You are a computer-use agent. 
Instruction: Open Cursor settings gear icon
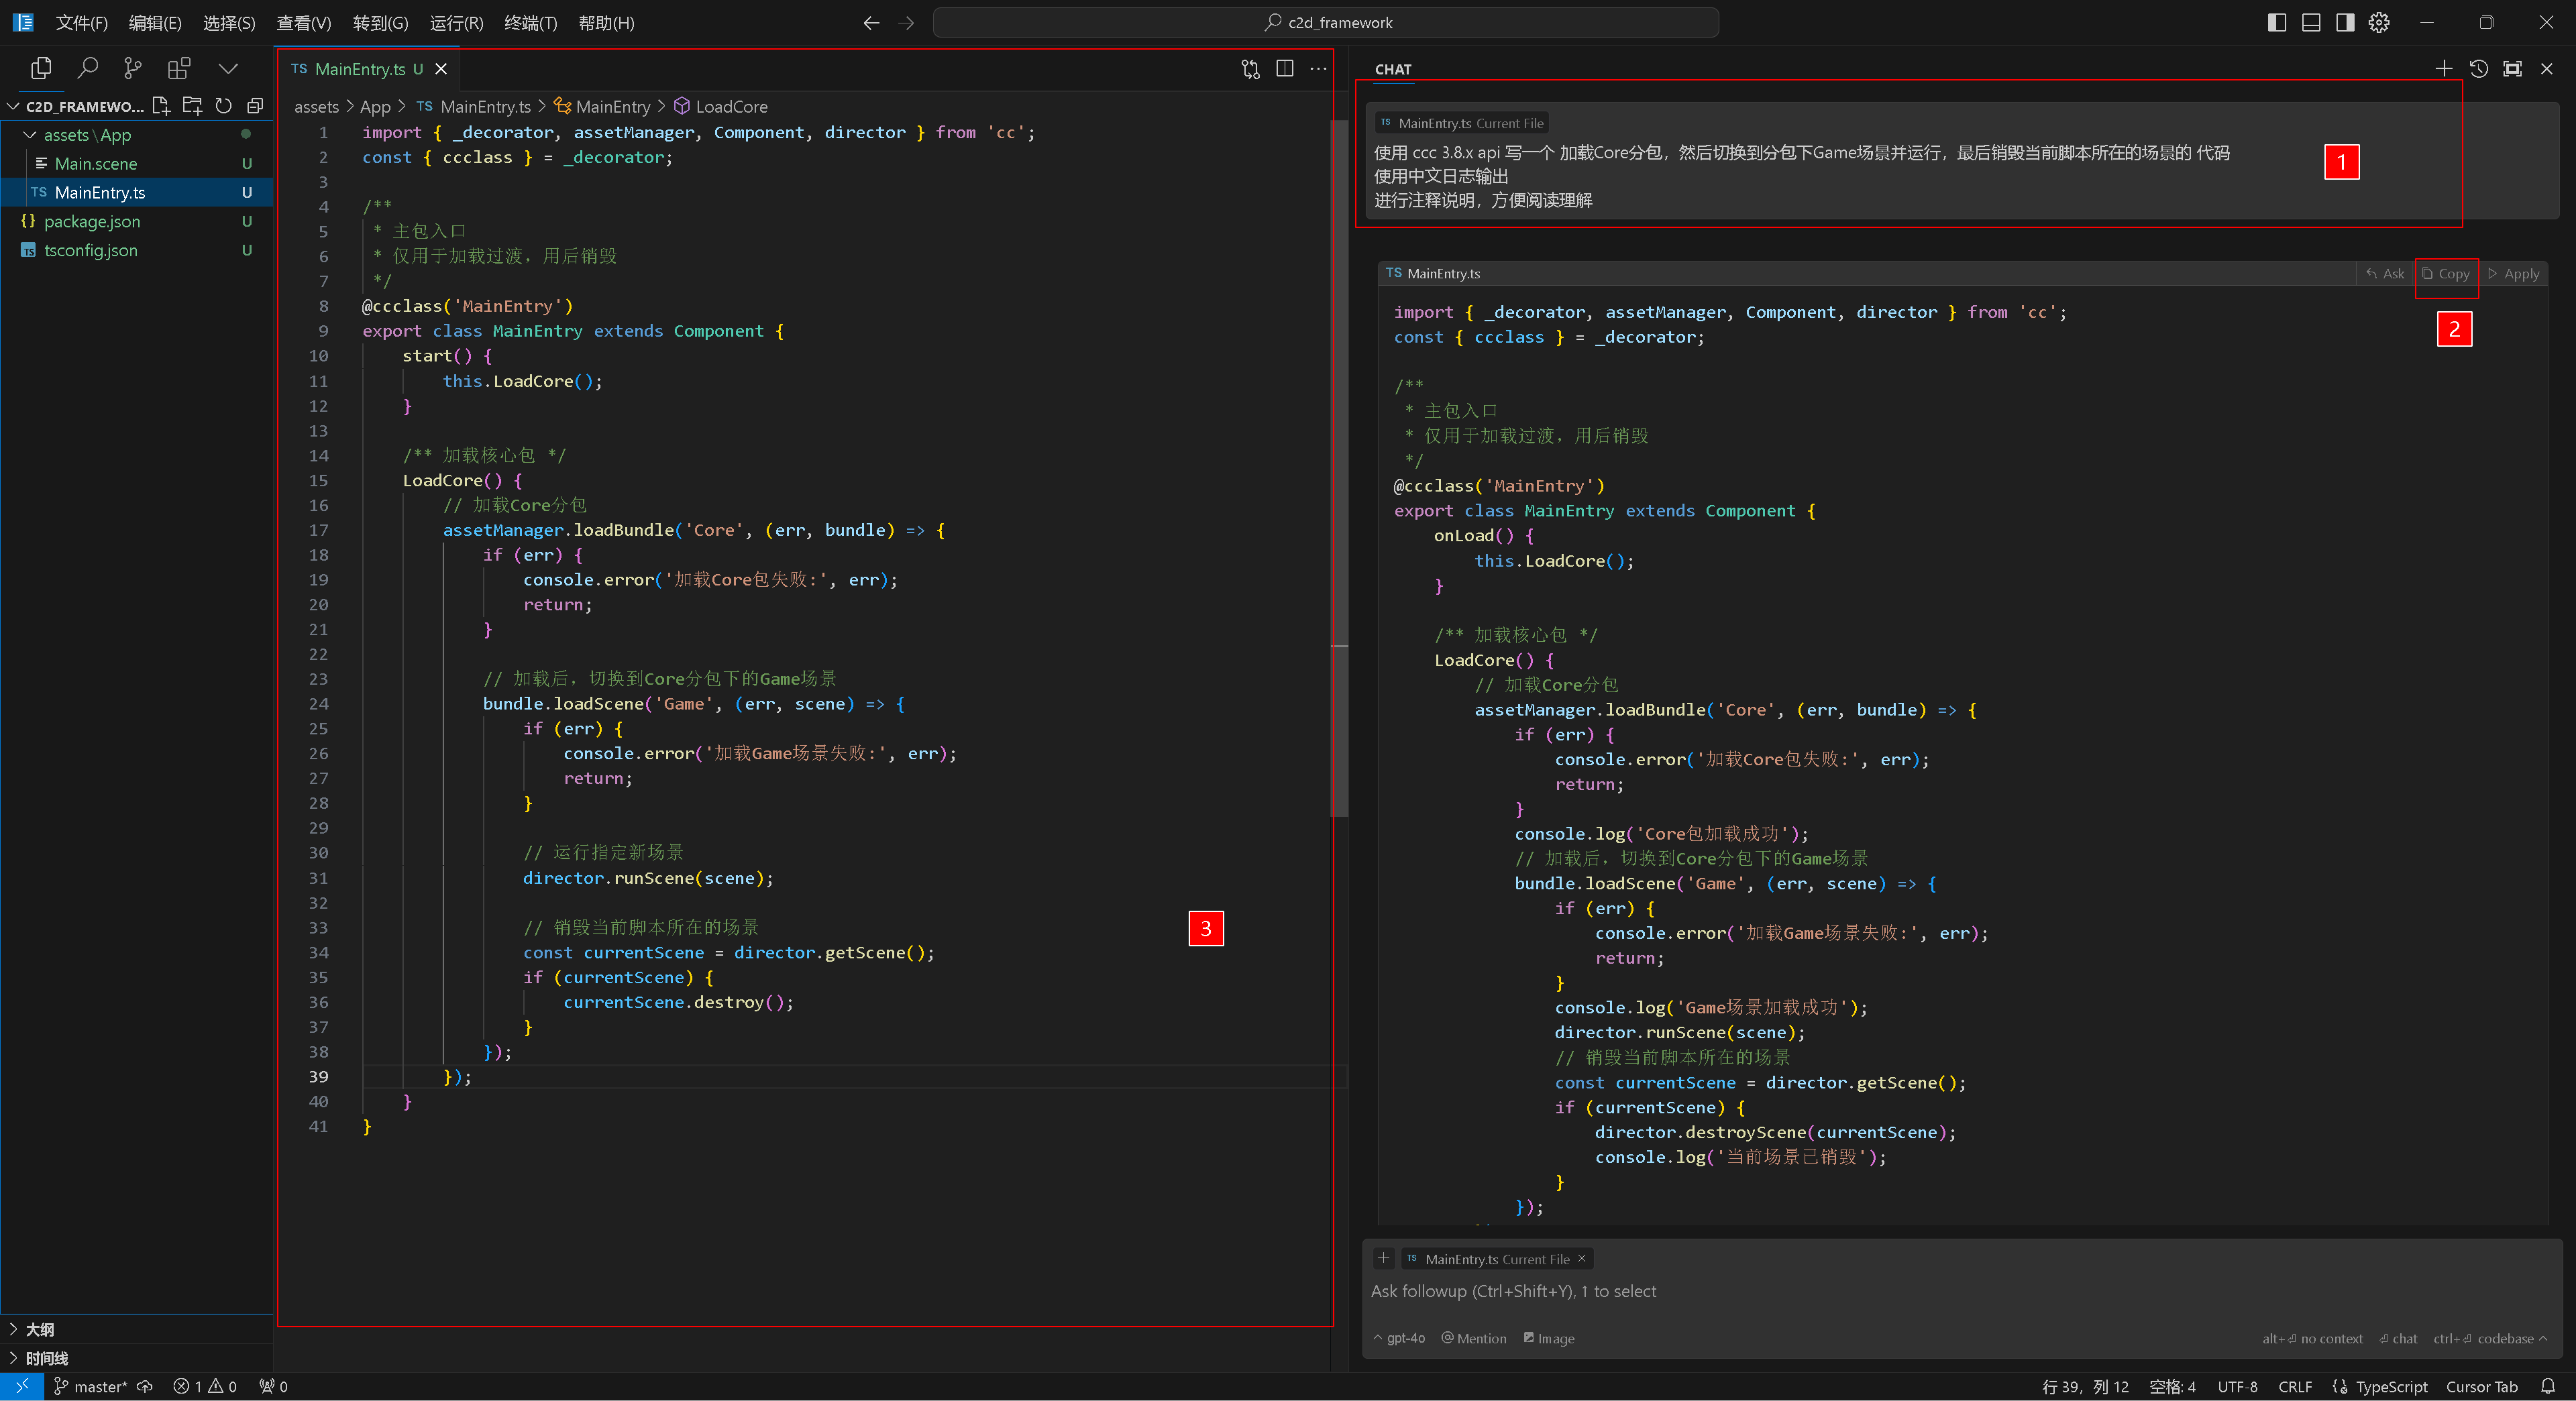click(x=2379, y=22)
